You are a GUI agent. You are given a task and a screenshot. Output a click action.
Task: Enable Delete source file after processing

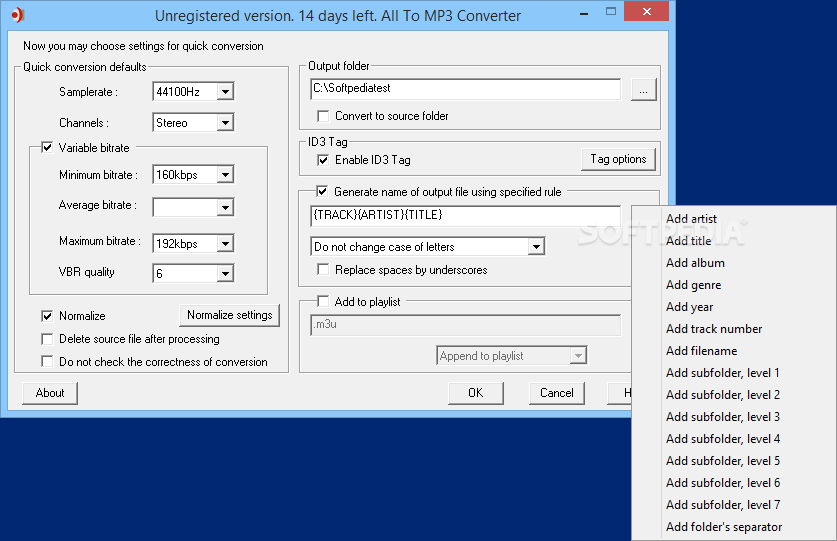(47, 339)
